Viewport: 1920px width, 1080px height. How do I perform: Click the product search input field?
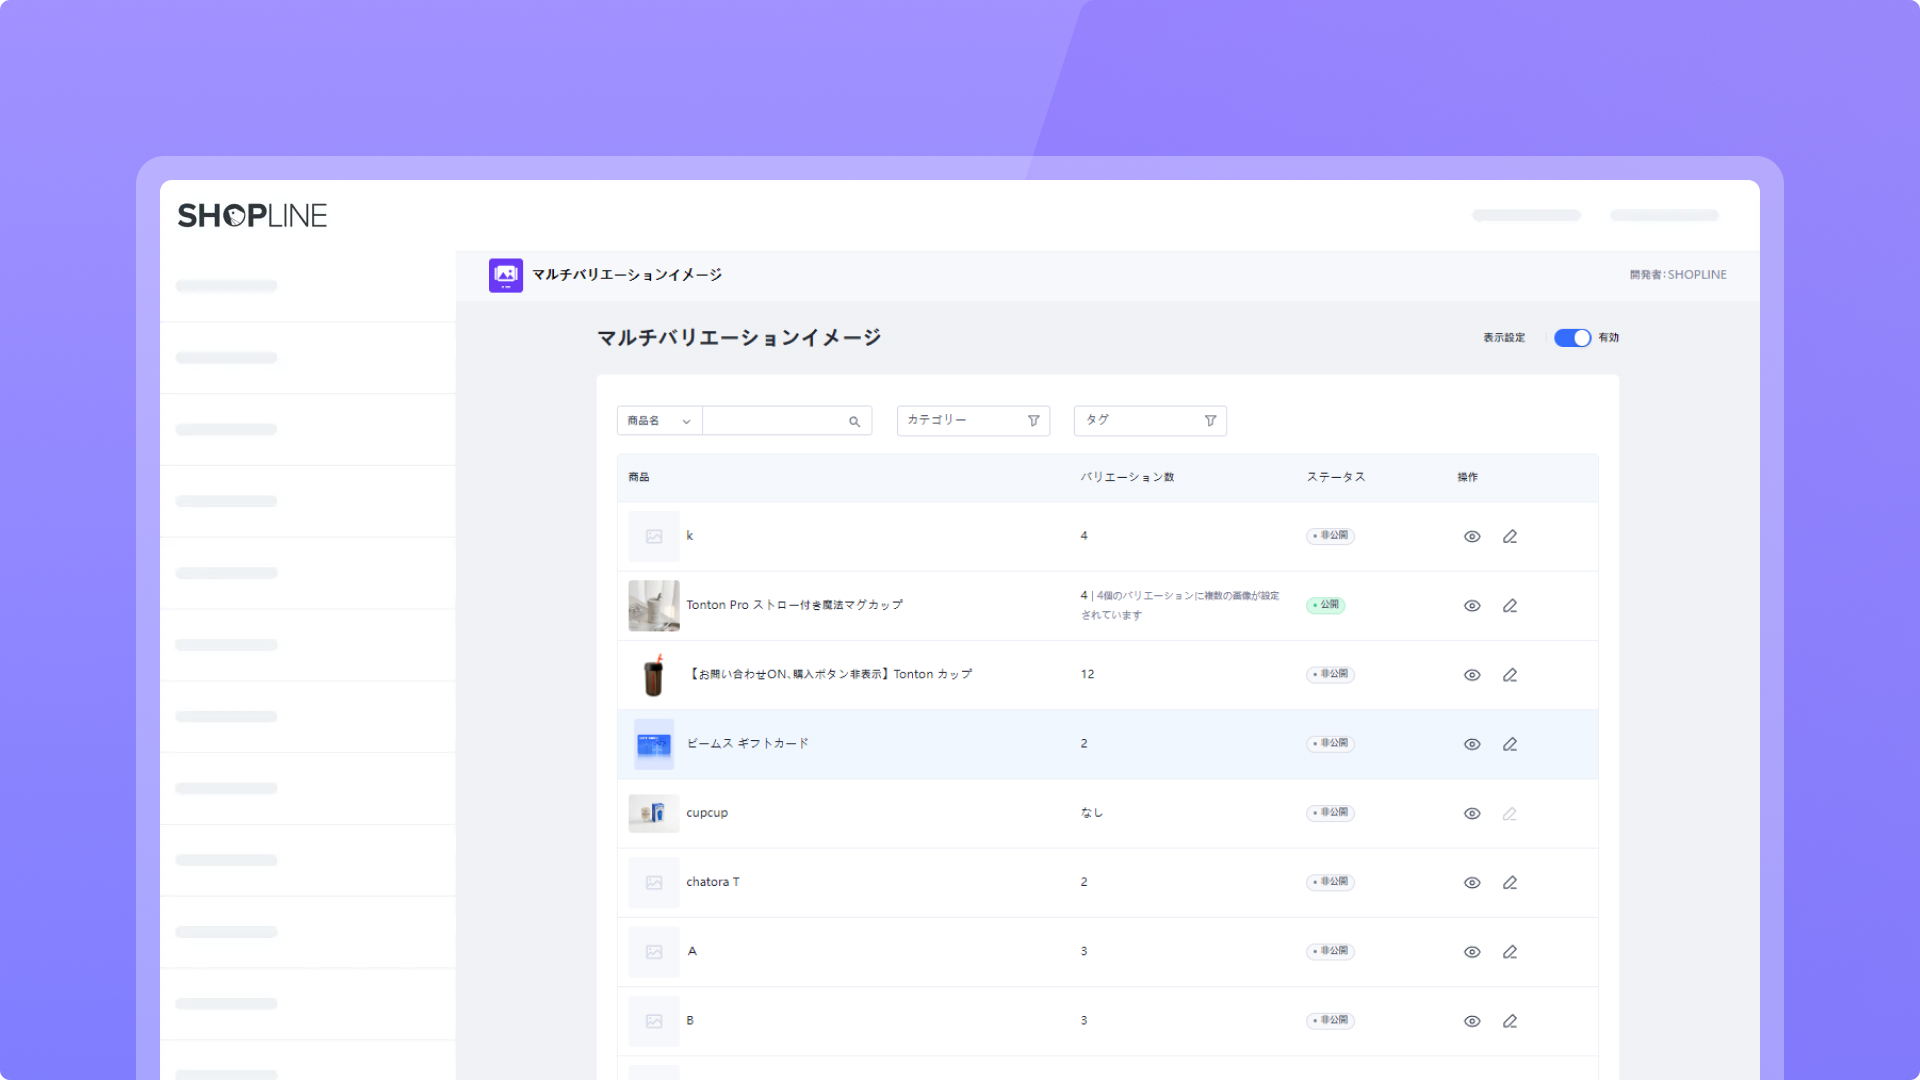(x=775, y=421)
